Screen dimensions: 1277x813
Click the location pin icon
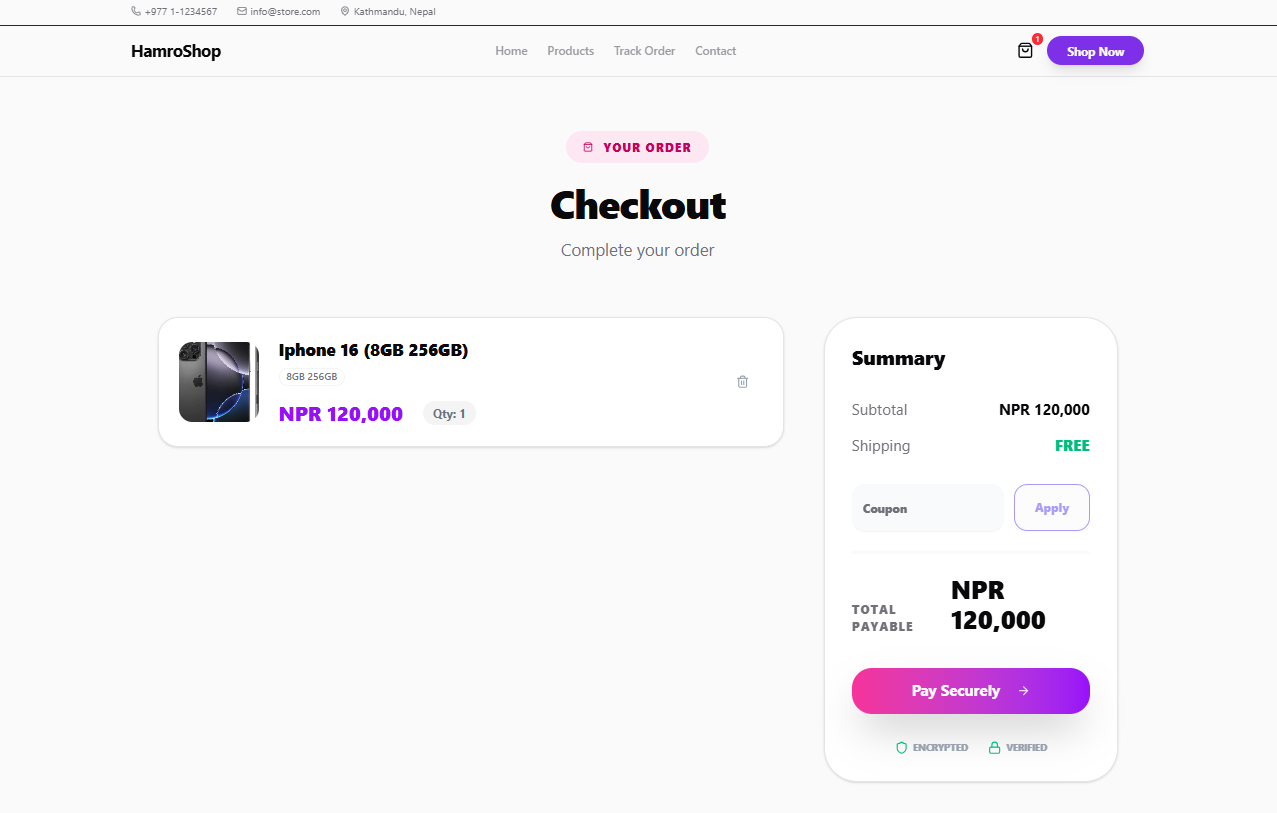coord(345,12)
